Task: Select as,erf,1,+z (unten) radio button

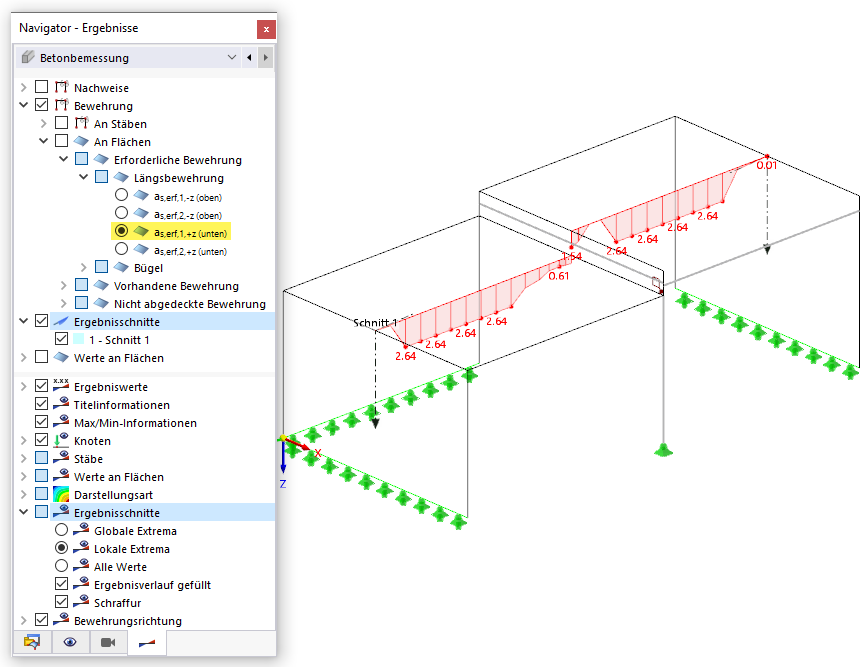Action: [x=121, y=231]
